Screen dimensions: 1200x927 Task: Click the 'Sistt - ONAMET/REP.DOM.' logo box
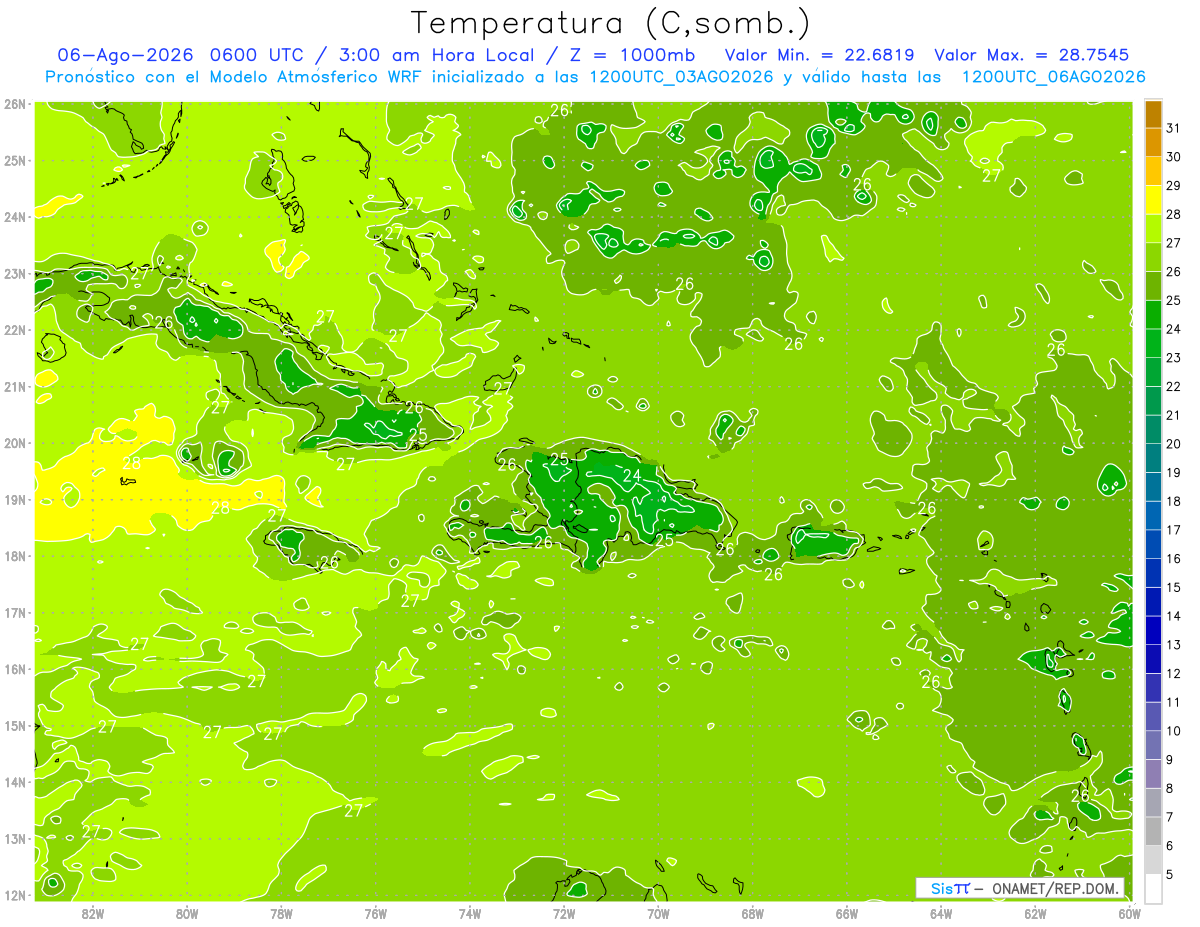click(1019, 888)
